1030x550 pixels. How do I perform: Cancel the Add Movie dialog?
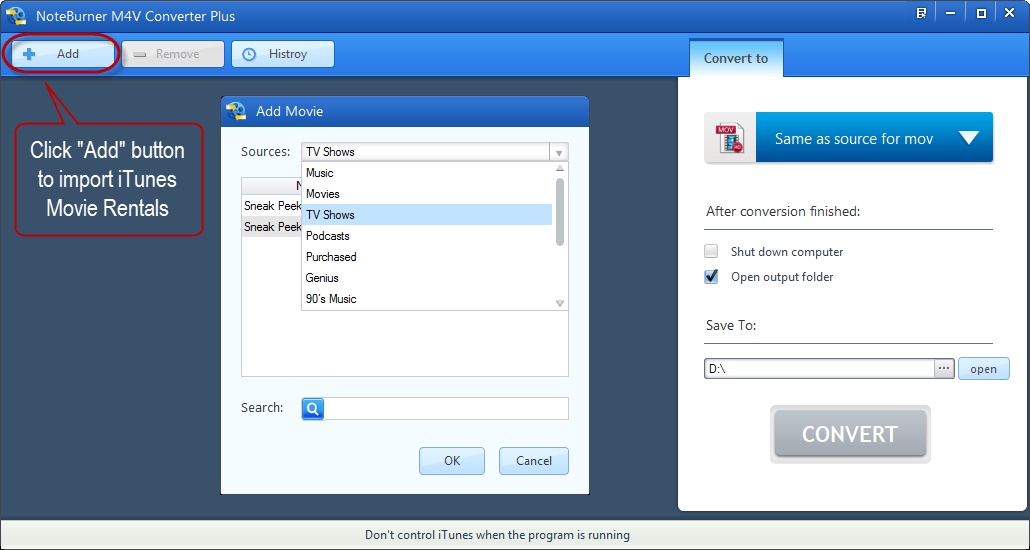coord(533,461)
